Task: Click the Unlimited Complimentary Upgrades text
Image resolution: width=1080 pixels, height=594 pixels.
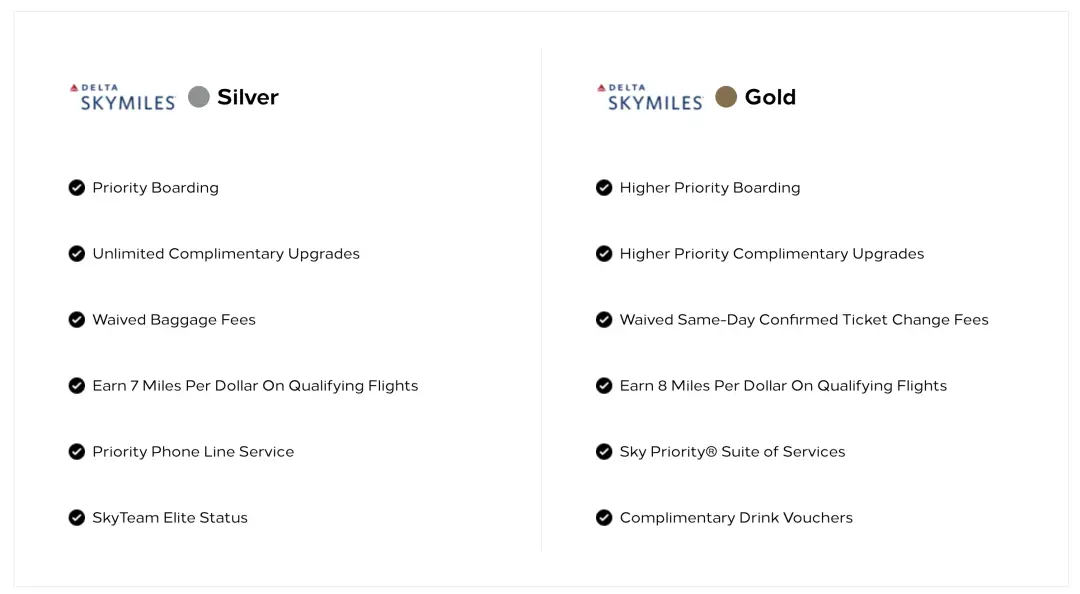Action: (226, 254)
